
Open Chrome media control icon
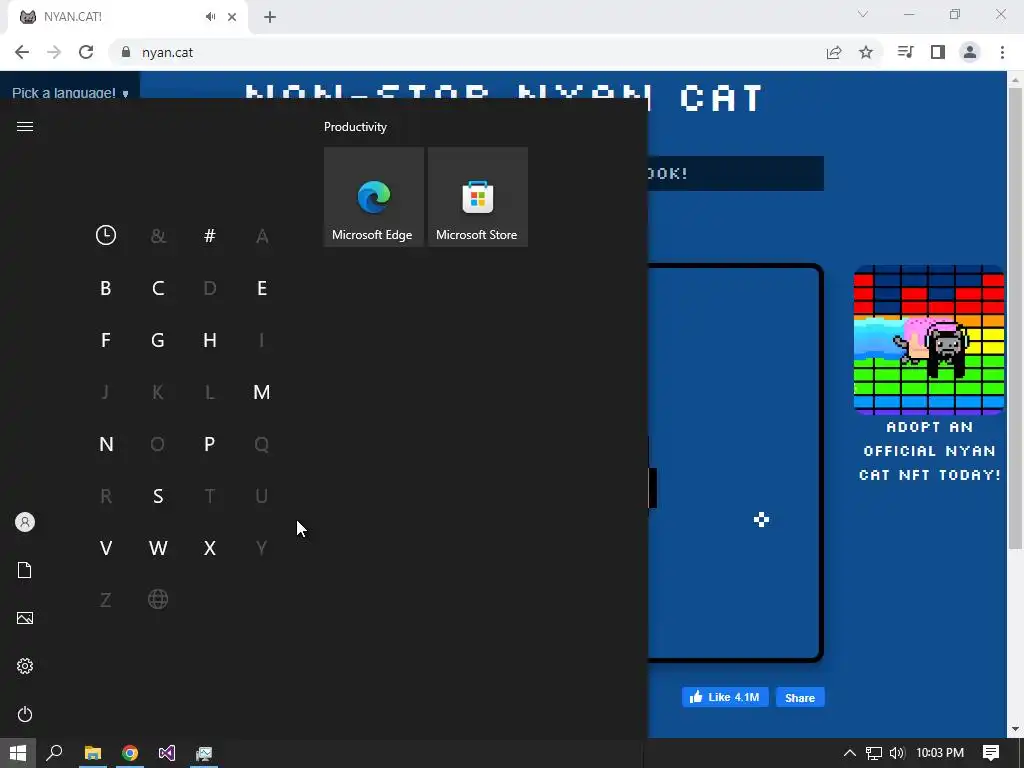point(905,52)
